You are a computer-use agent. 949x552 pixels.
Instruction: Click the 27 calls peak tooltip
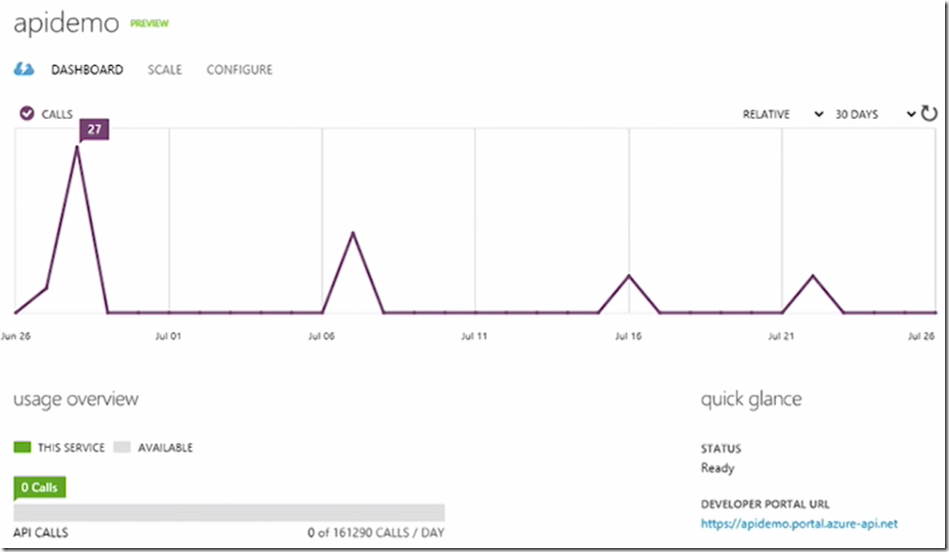pyautogui.click(x=94, y=129)
